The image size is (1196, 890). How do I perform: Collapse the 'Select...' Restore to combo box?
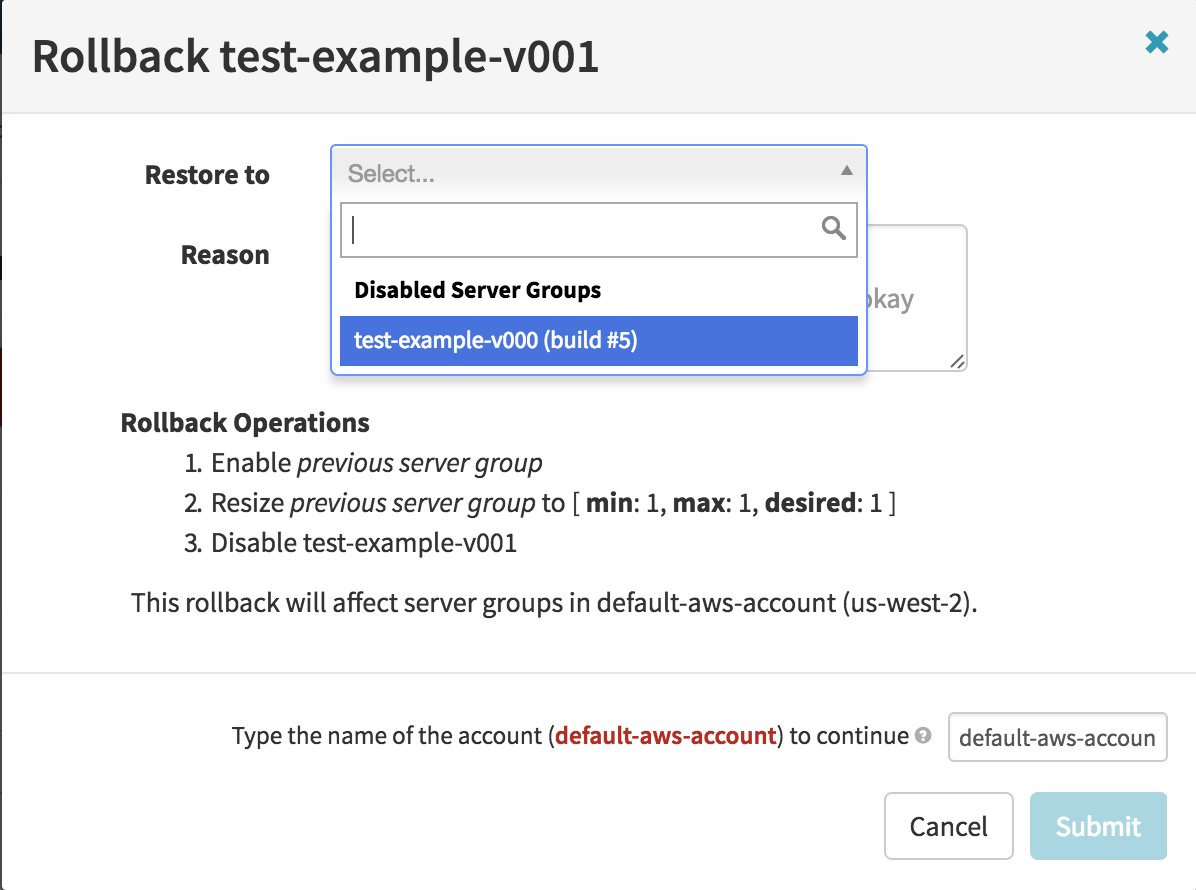[x=597, y=174]
